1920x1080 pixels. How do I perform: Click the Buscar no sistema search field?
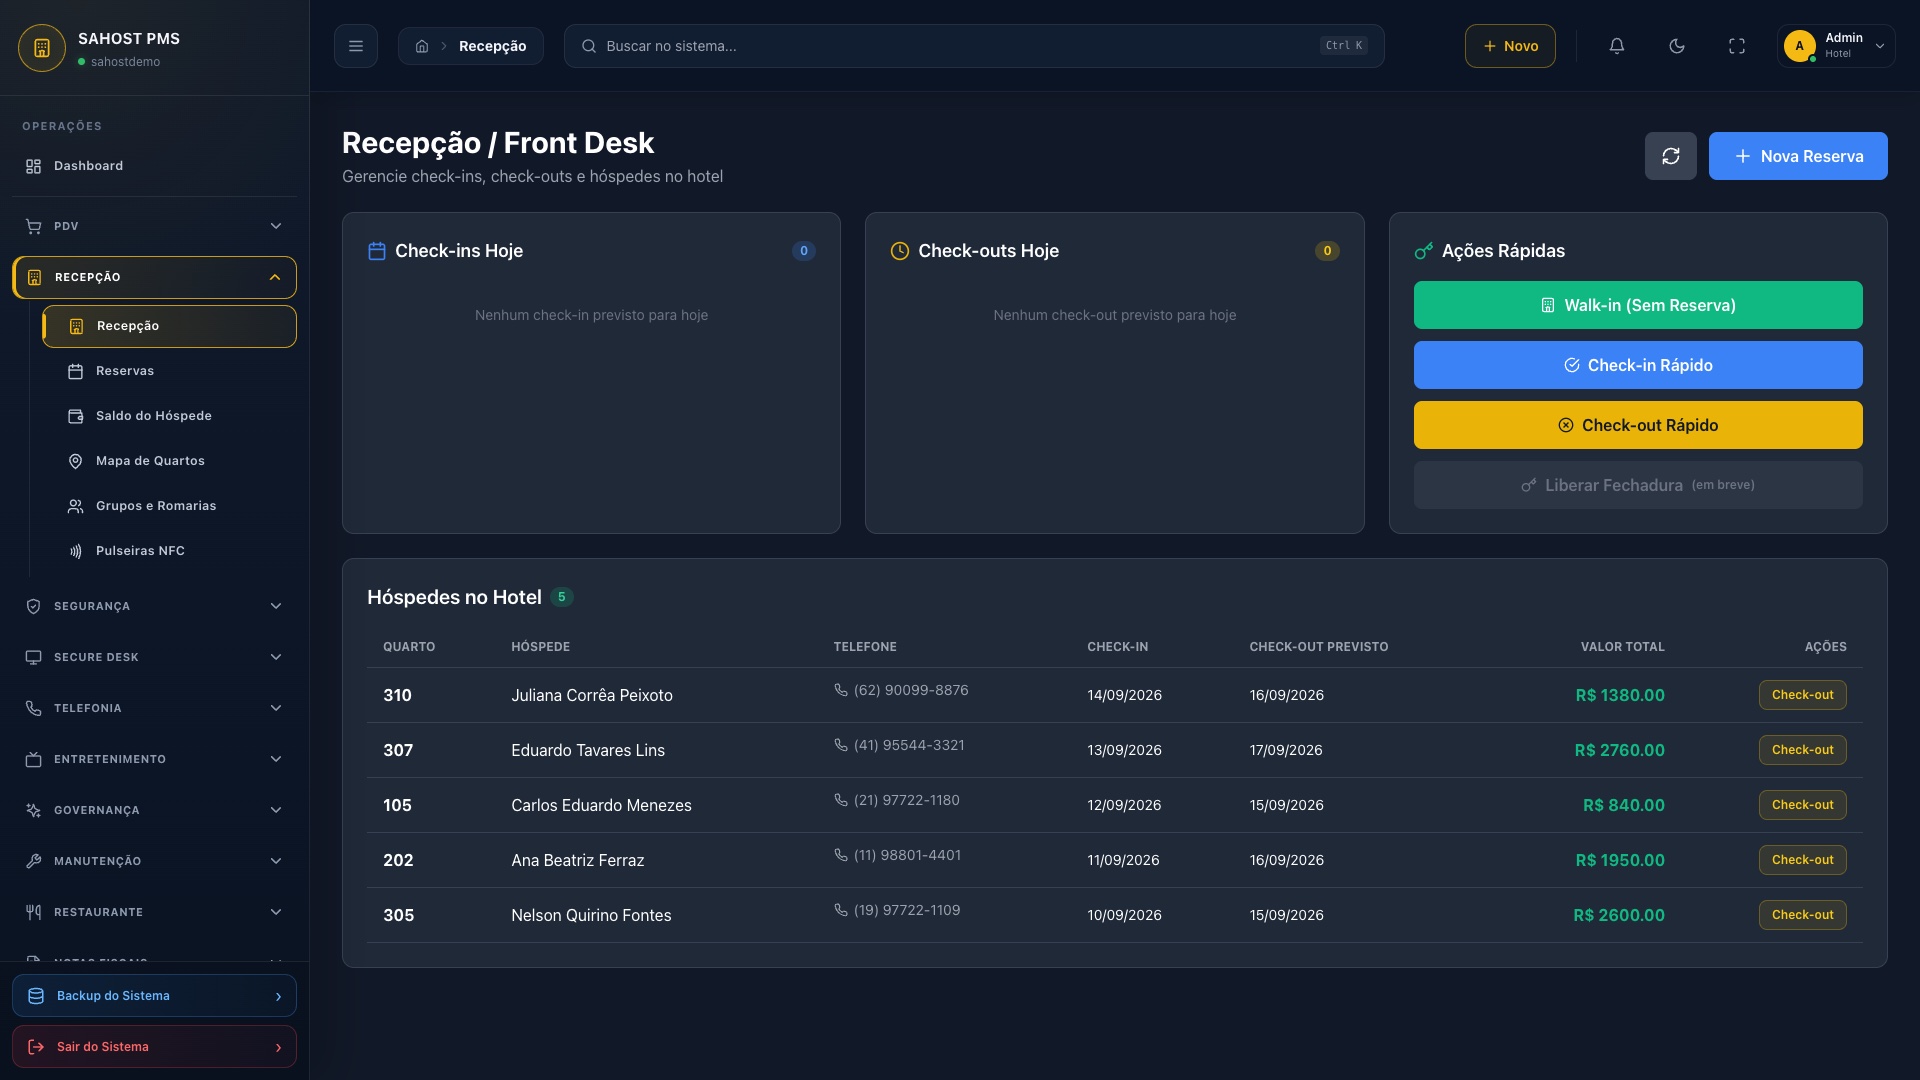(974, 46)
